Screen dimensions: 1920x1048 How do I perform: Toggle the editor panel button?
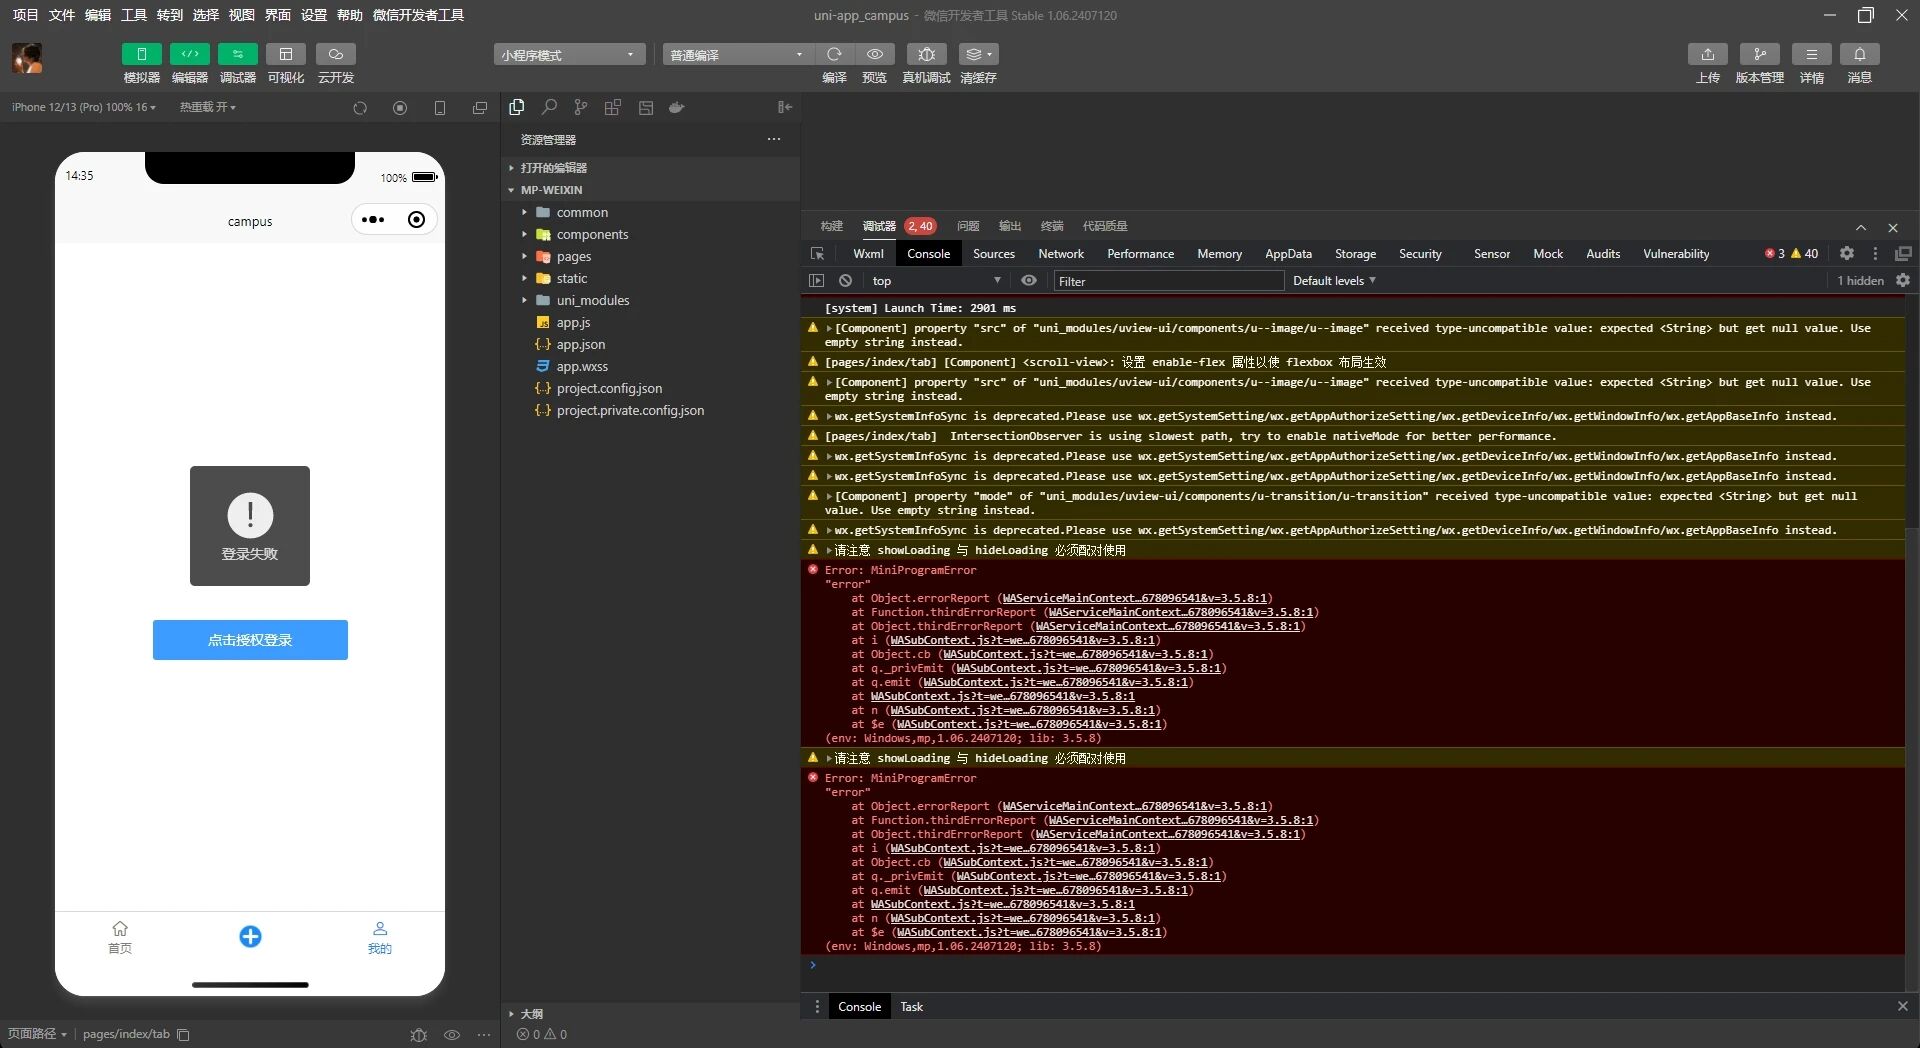[x=189, y=54]
